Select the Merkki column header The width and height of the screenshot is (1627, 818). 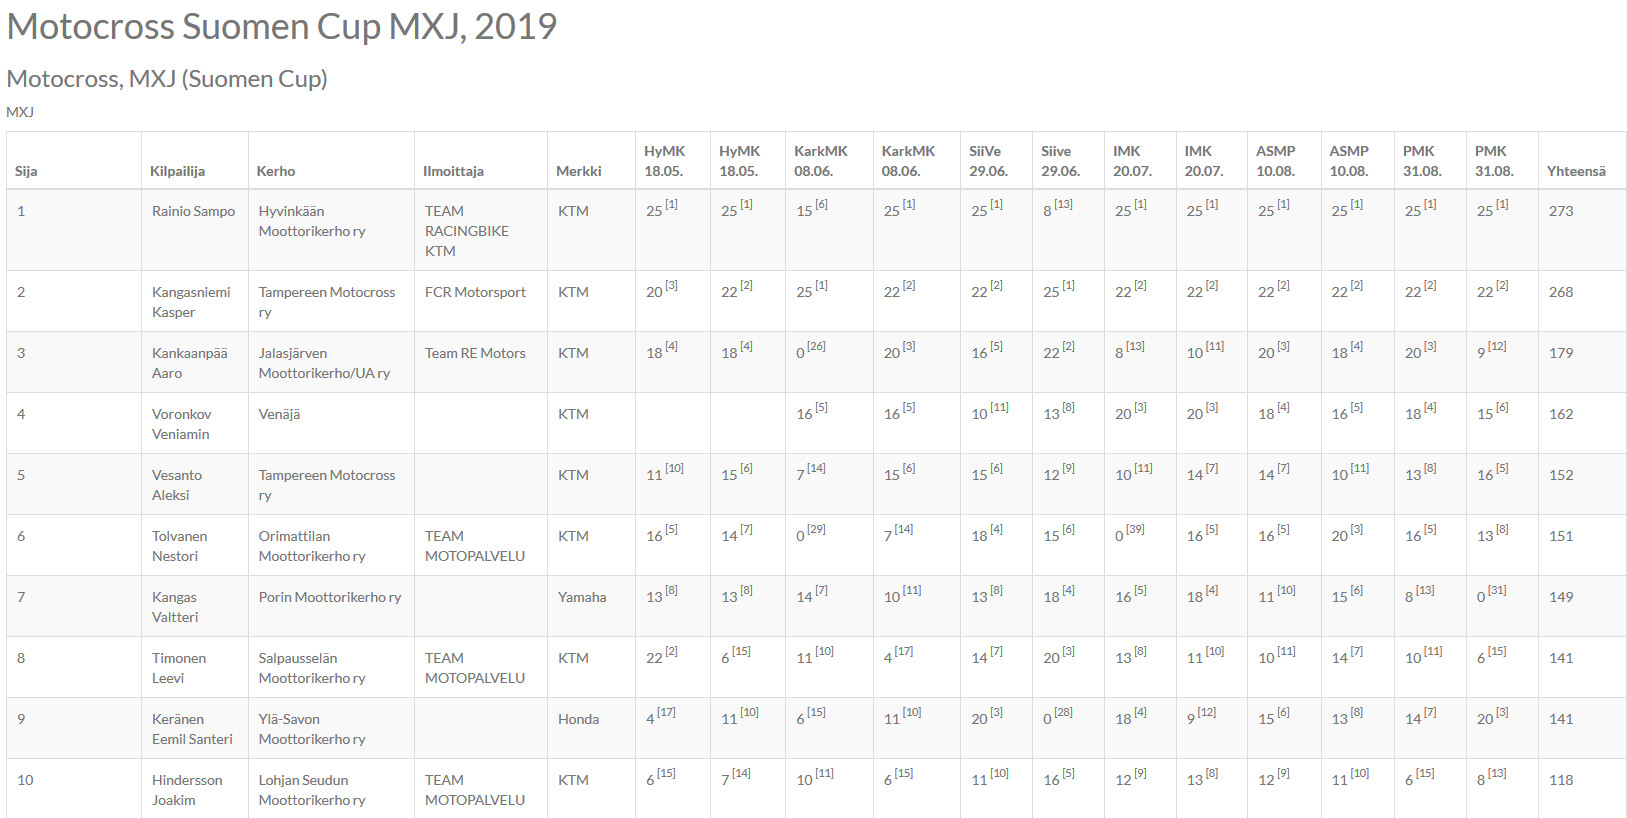point(579,171)
